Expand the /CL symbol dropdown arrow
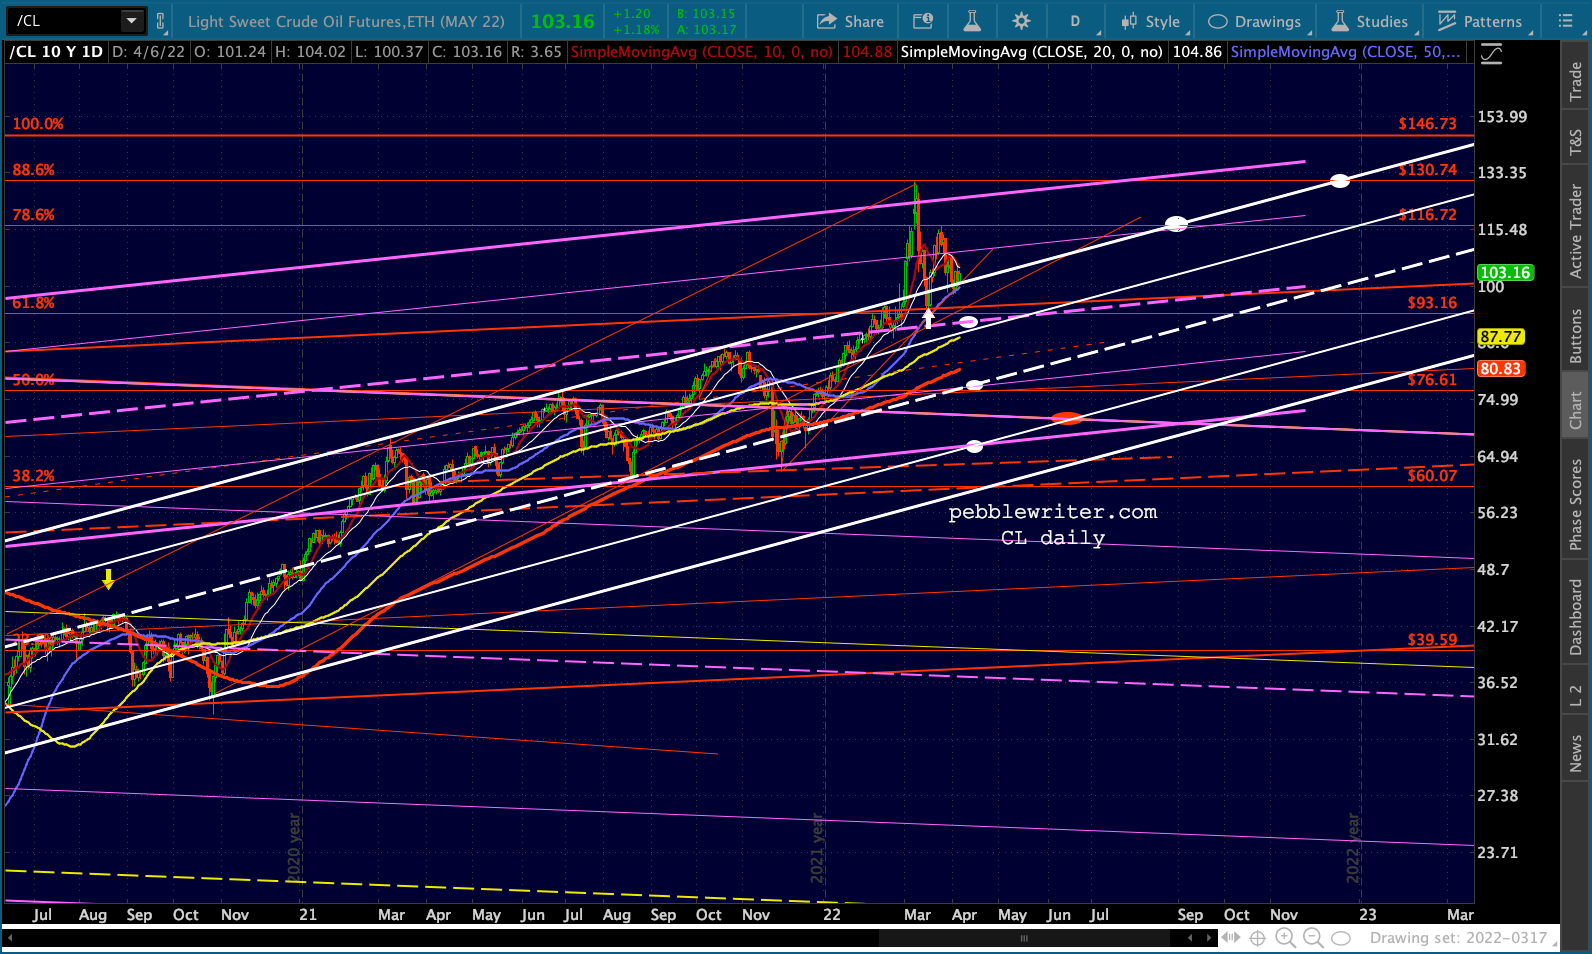1592x954 pixels. [132, 20]
